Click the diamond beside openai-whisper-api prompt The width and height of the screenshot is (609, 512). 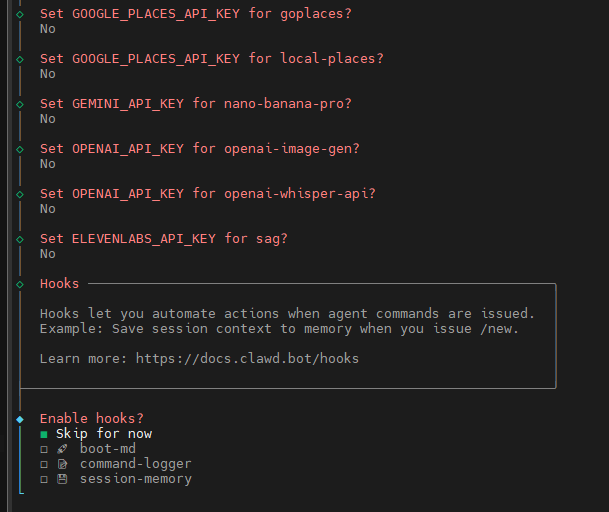pos(20,194)
